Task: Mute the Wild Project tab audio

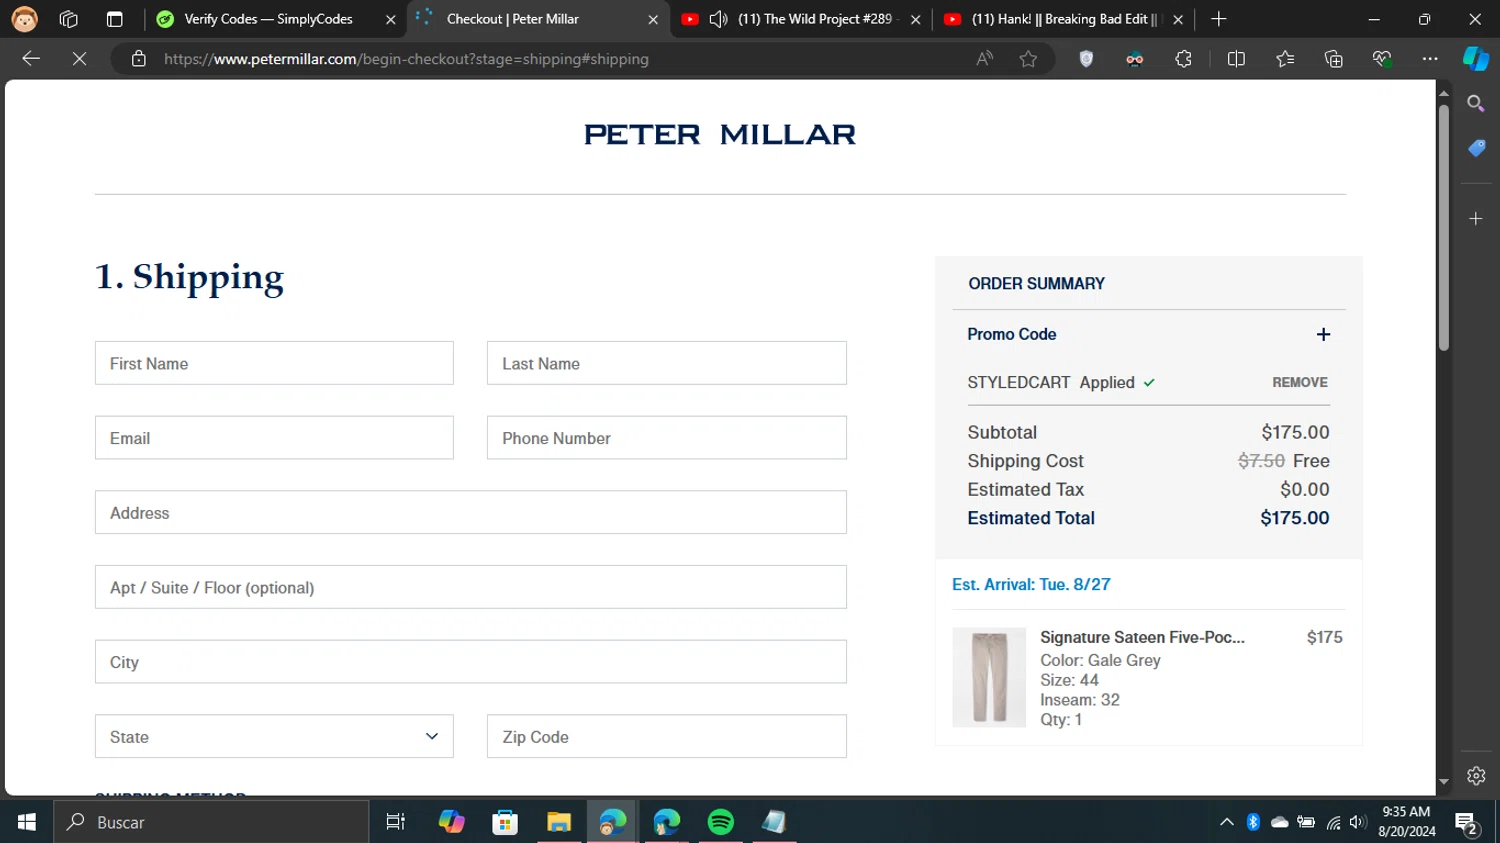Action: tap(718, 19)
